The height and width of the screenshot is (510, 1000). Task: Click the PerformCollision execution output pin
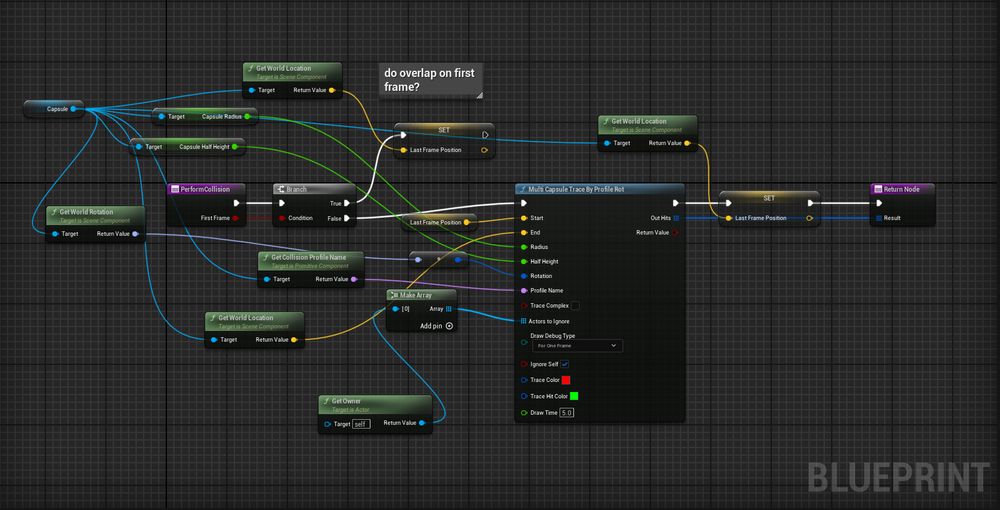(x=236, y=203)
